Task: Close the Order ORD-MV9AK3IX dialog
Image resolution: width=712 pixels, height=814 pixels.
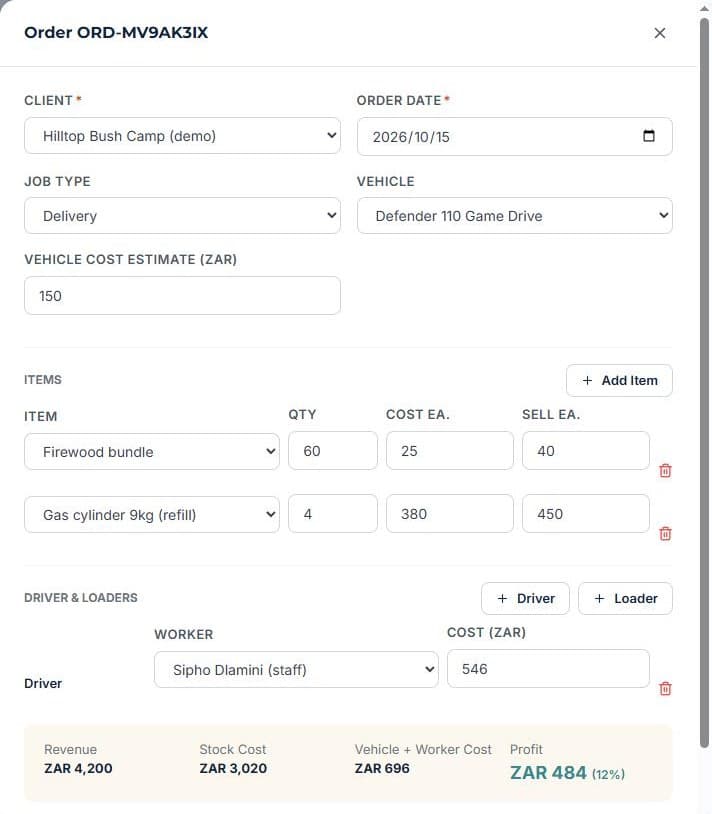Action: pos(660,33)
